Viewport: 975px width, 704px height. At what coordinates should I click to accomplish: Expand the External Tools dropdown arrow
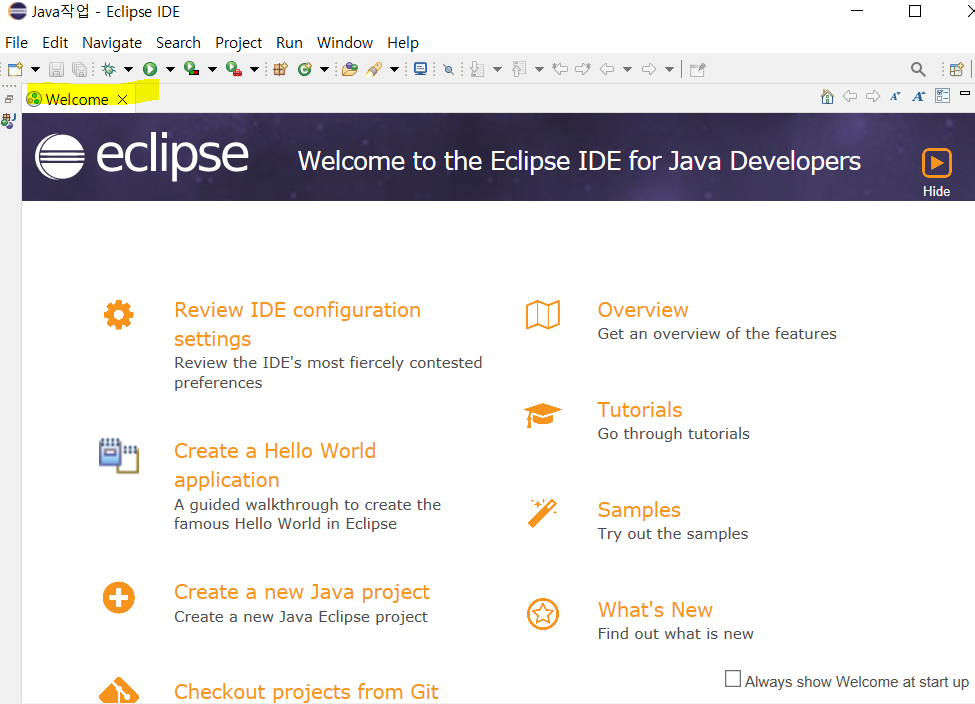coord(254,69)
